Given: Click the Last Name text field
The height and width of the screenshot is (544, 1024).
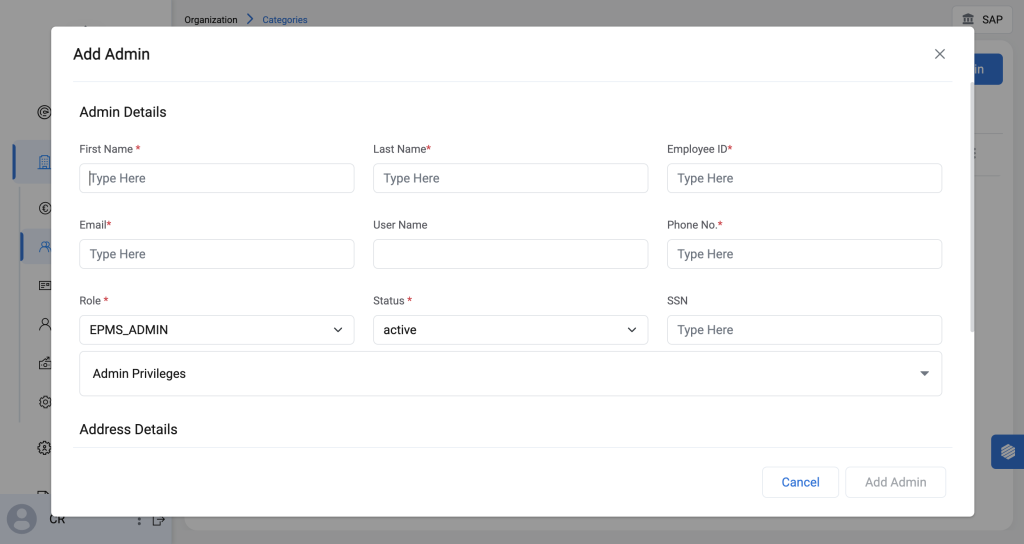Looking at the screenshot, I should [510, 178].
